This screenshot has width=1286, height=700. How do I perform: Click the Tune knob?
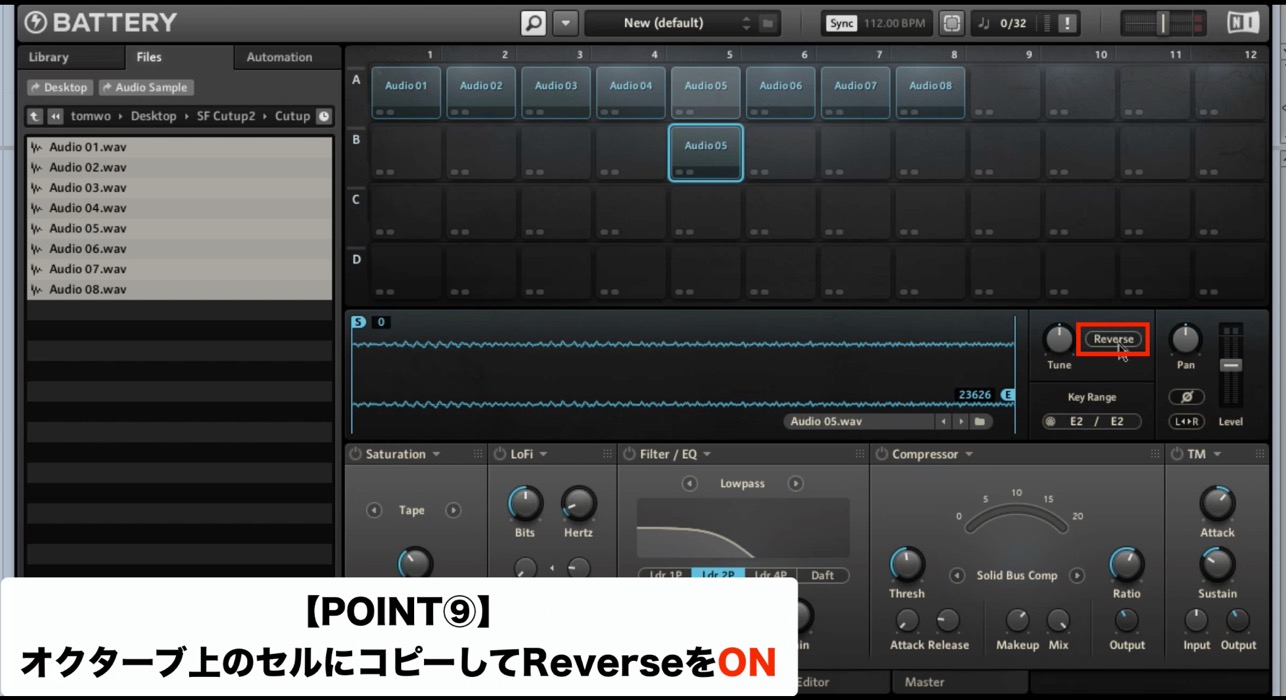pyautogui.click(x=1058, y=339)
